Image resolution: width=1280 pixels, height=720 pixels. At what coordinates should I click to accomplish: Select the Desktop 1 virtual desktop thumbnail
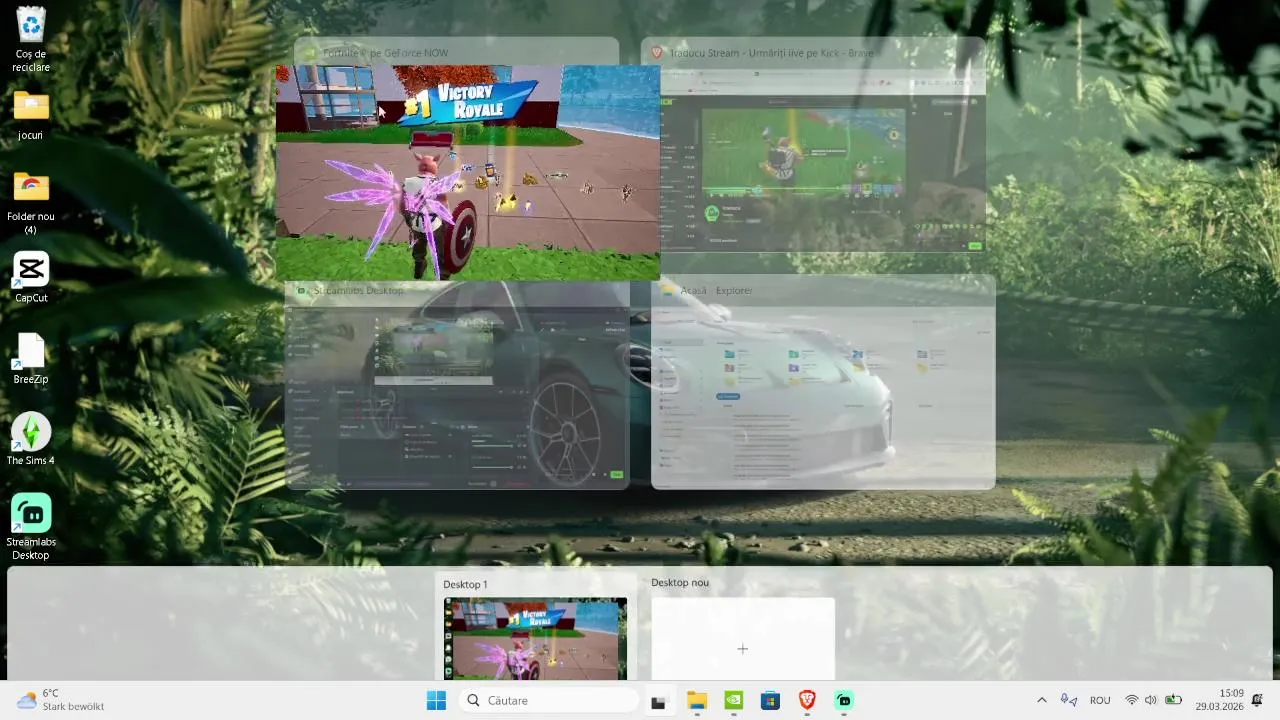tap(535, 638)
